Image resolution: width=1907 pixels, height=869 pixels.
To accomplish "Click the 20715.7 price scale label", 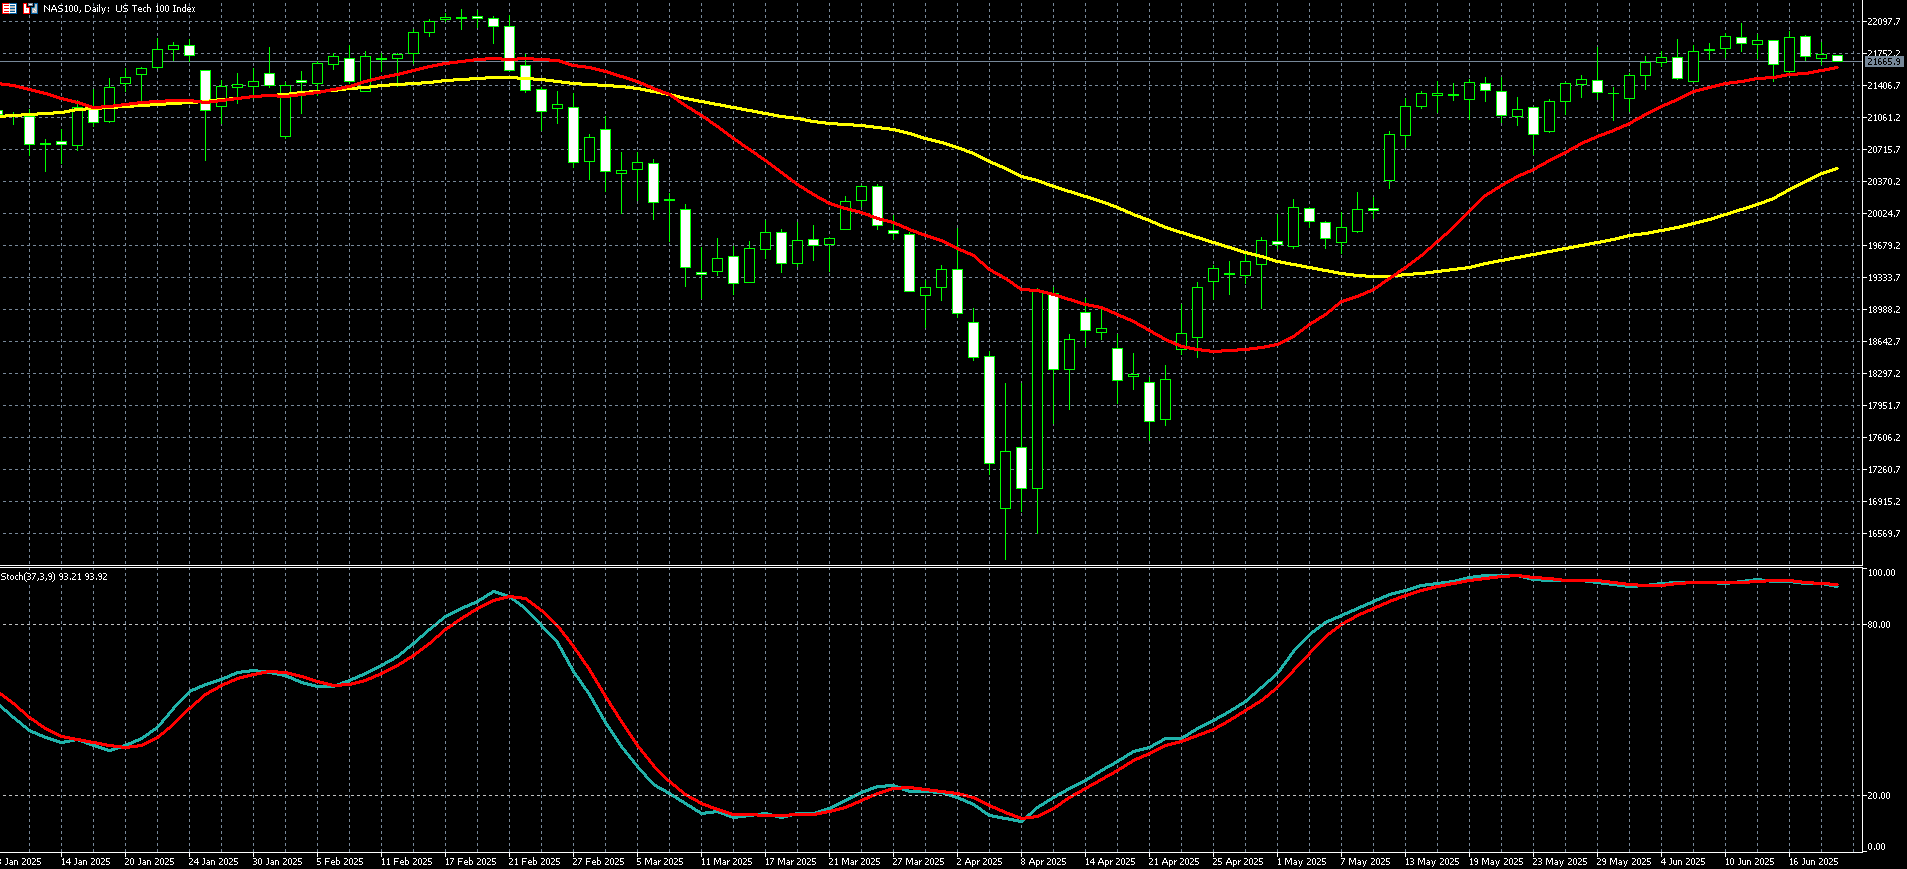I will [1884, 149].
